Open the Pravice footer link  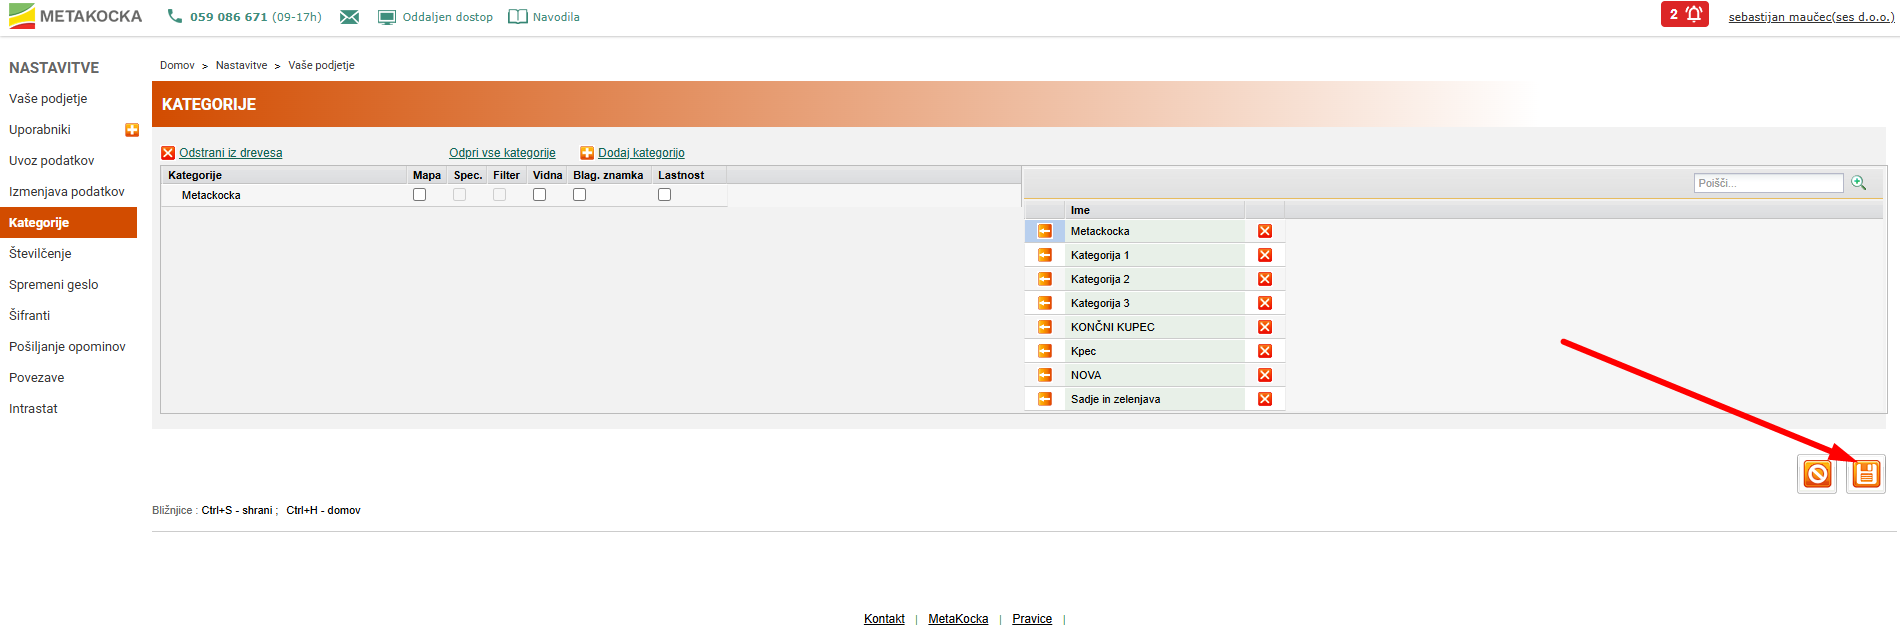click(x=1032, y=619)
